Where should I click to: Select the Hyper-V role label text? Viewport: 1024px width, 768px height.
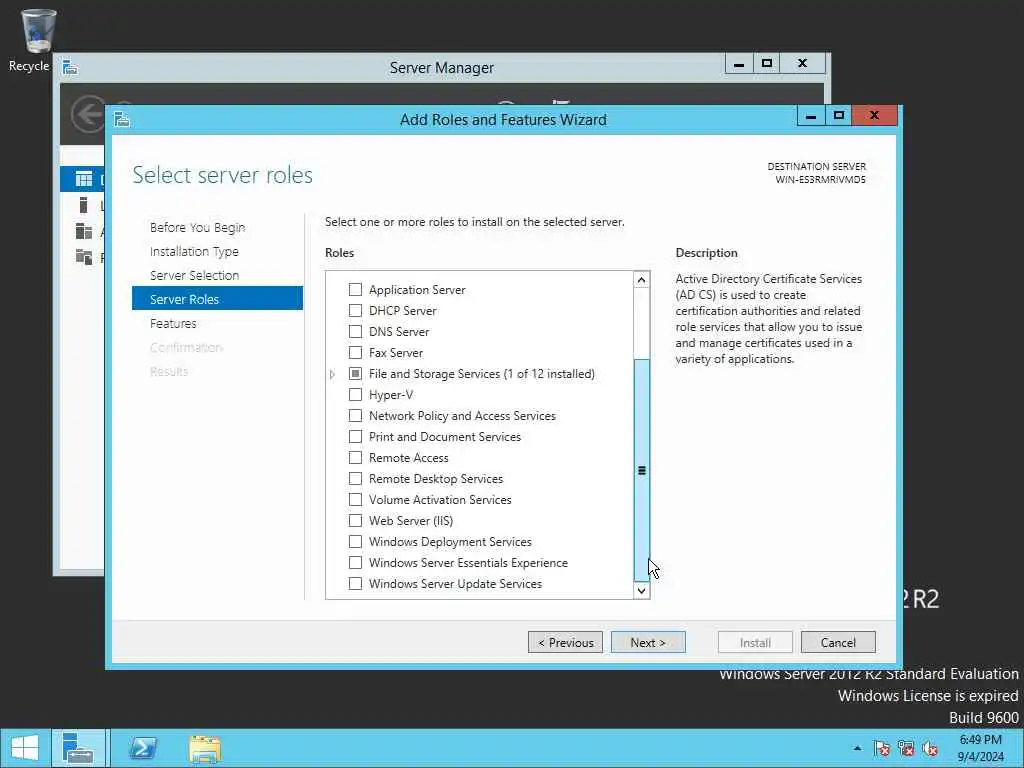pyautogui.click(x=391, y=394)
